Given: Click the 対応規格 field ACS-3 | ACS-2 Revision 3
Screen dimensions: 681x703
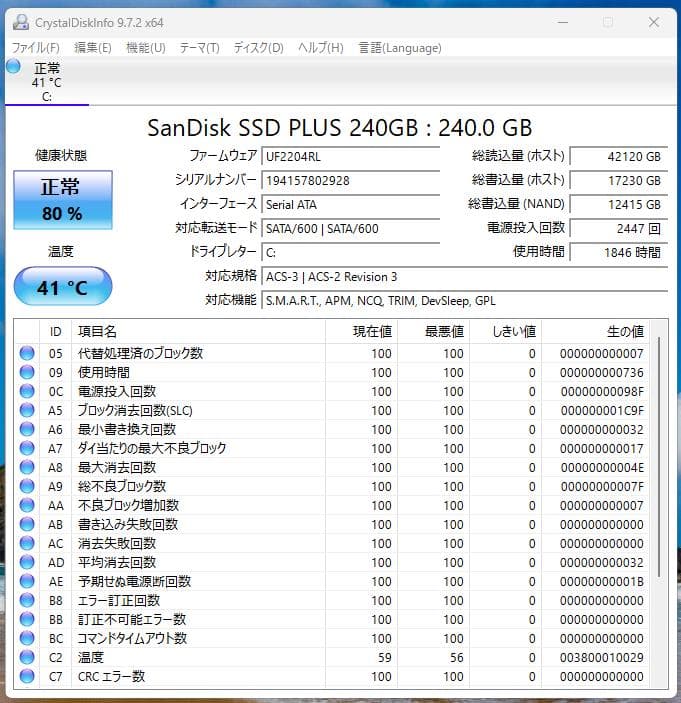Looking at the screenshot, I should (464, 277).
